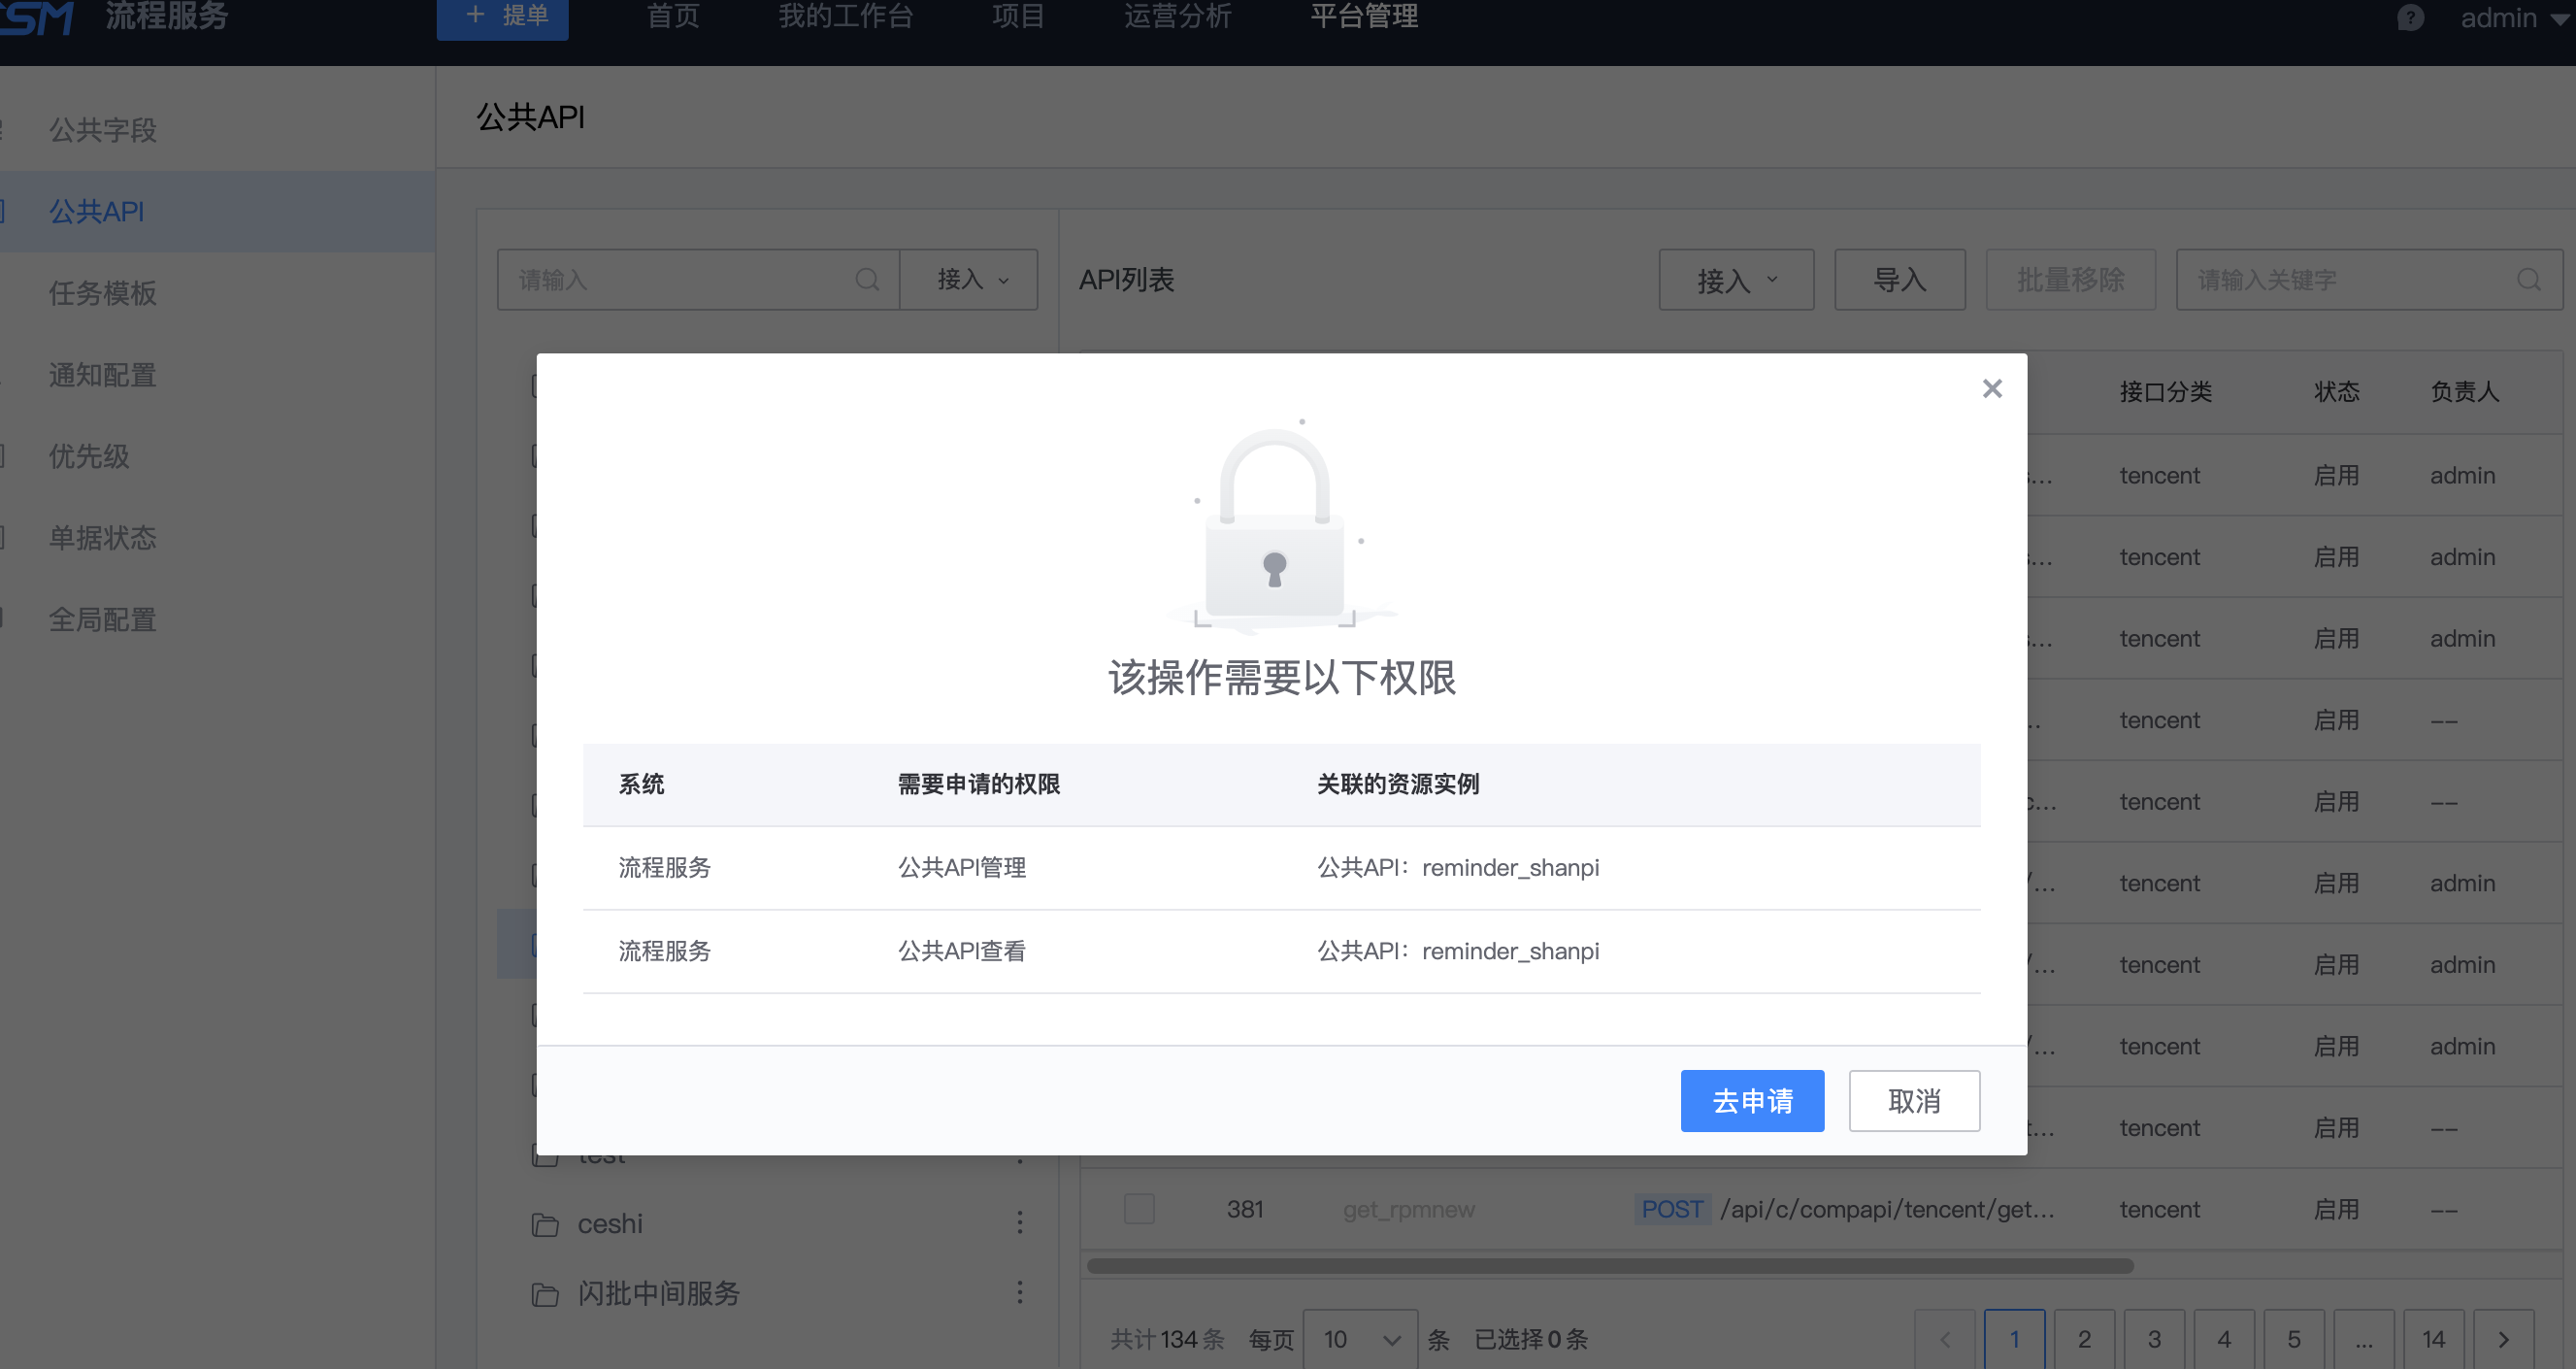Click the left tree search input 请输入
The width and height of the screenshot is (2576, 1369).
pos(698,279)
